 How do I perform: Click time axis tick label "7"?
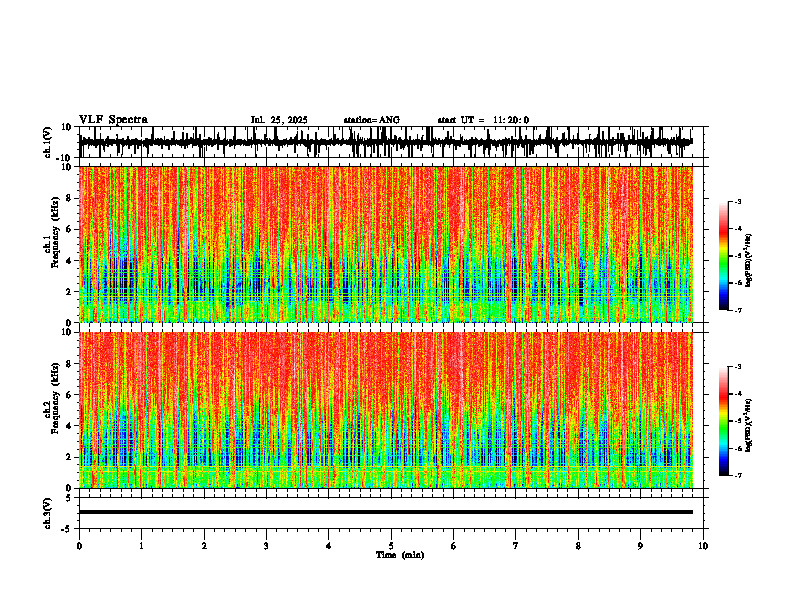click(x=516, y=546)
